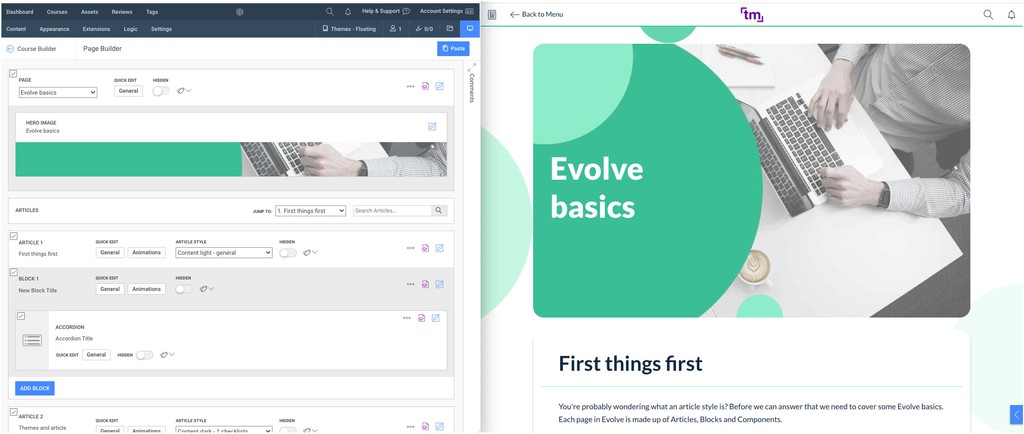Click General quick edit for the Page
The width and height of the screenshot is (1024, 434).
point(128,91)
